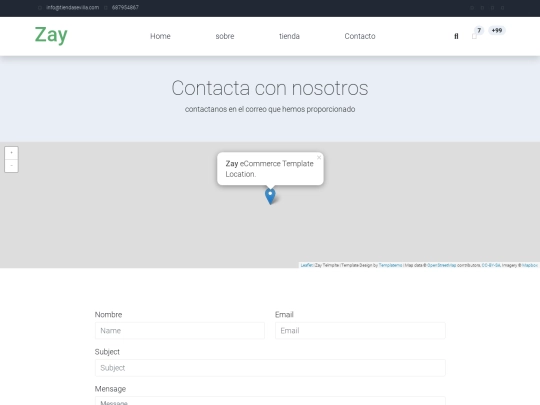540x405 pixels.
Task: Open the Mapbox attribution link
Action: pyautogui.click(x=530, y=265)
